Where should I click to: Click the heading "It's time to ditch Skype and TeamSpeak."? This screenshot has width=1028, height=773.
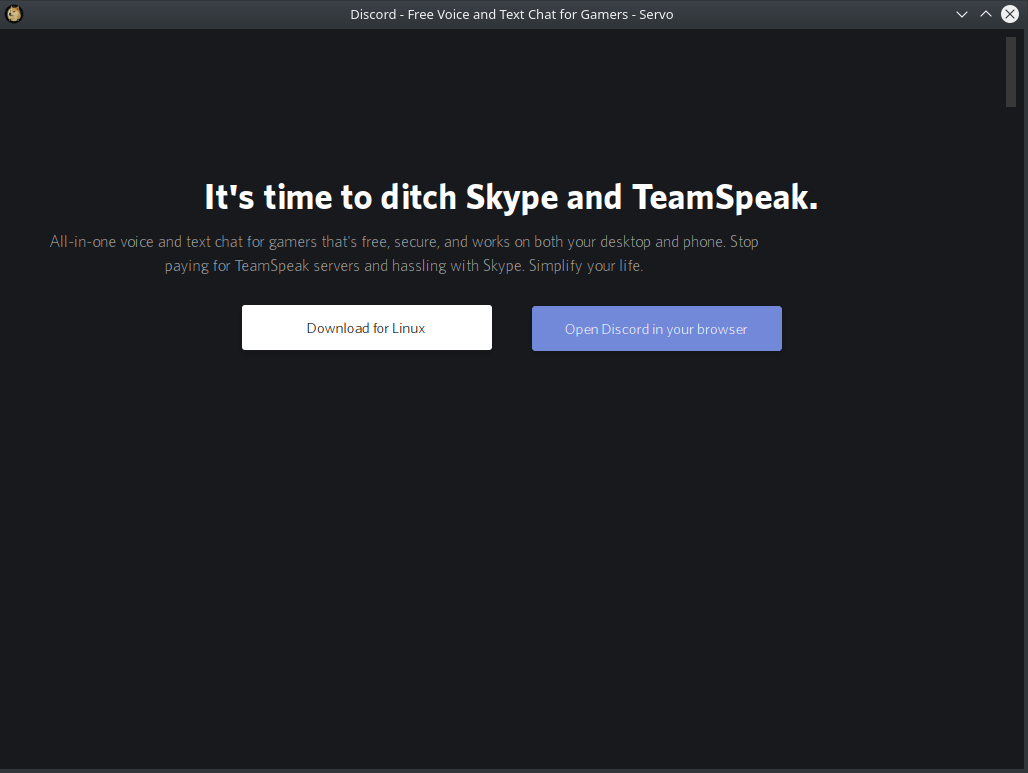511,197
